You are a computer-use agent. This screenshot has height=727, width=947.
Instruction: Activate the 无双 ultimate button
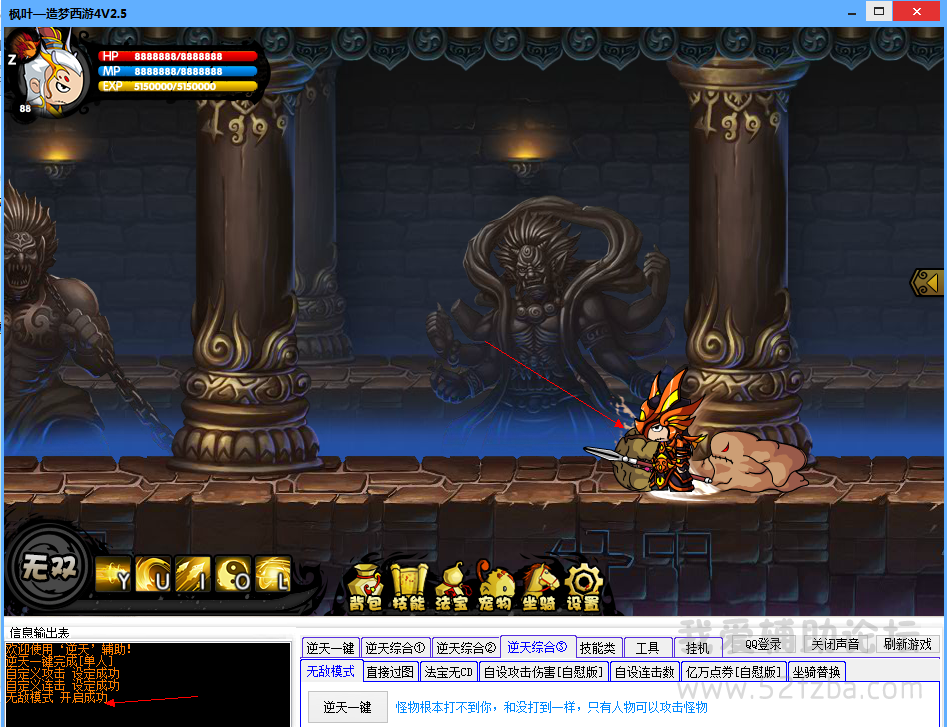click(x=49, y=566)
